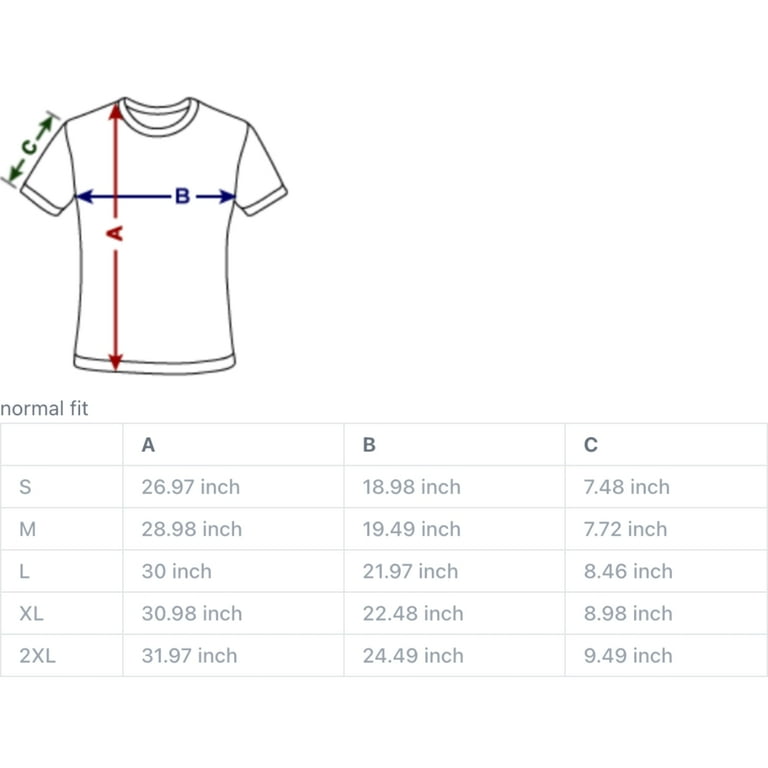Image resolution: width=768 pixels, height=768 pixels.
Task: Click the 28.98 inch cell
Action: click(x=192, y=529)
